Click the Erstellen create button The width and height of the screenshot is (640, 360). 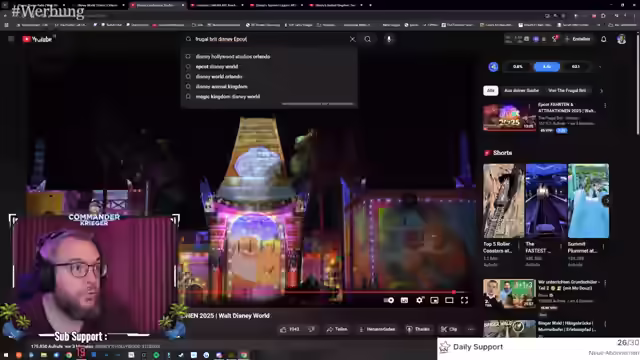click(578, 39)
